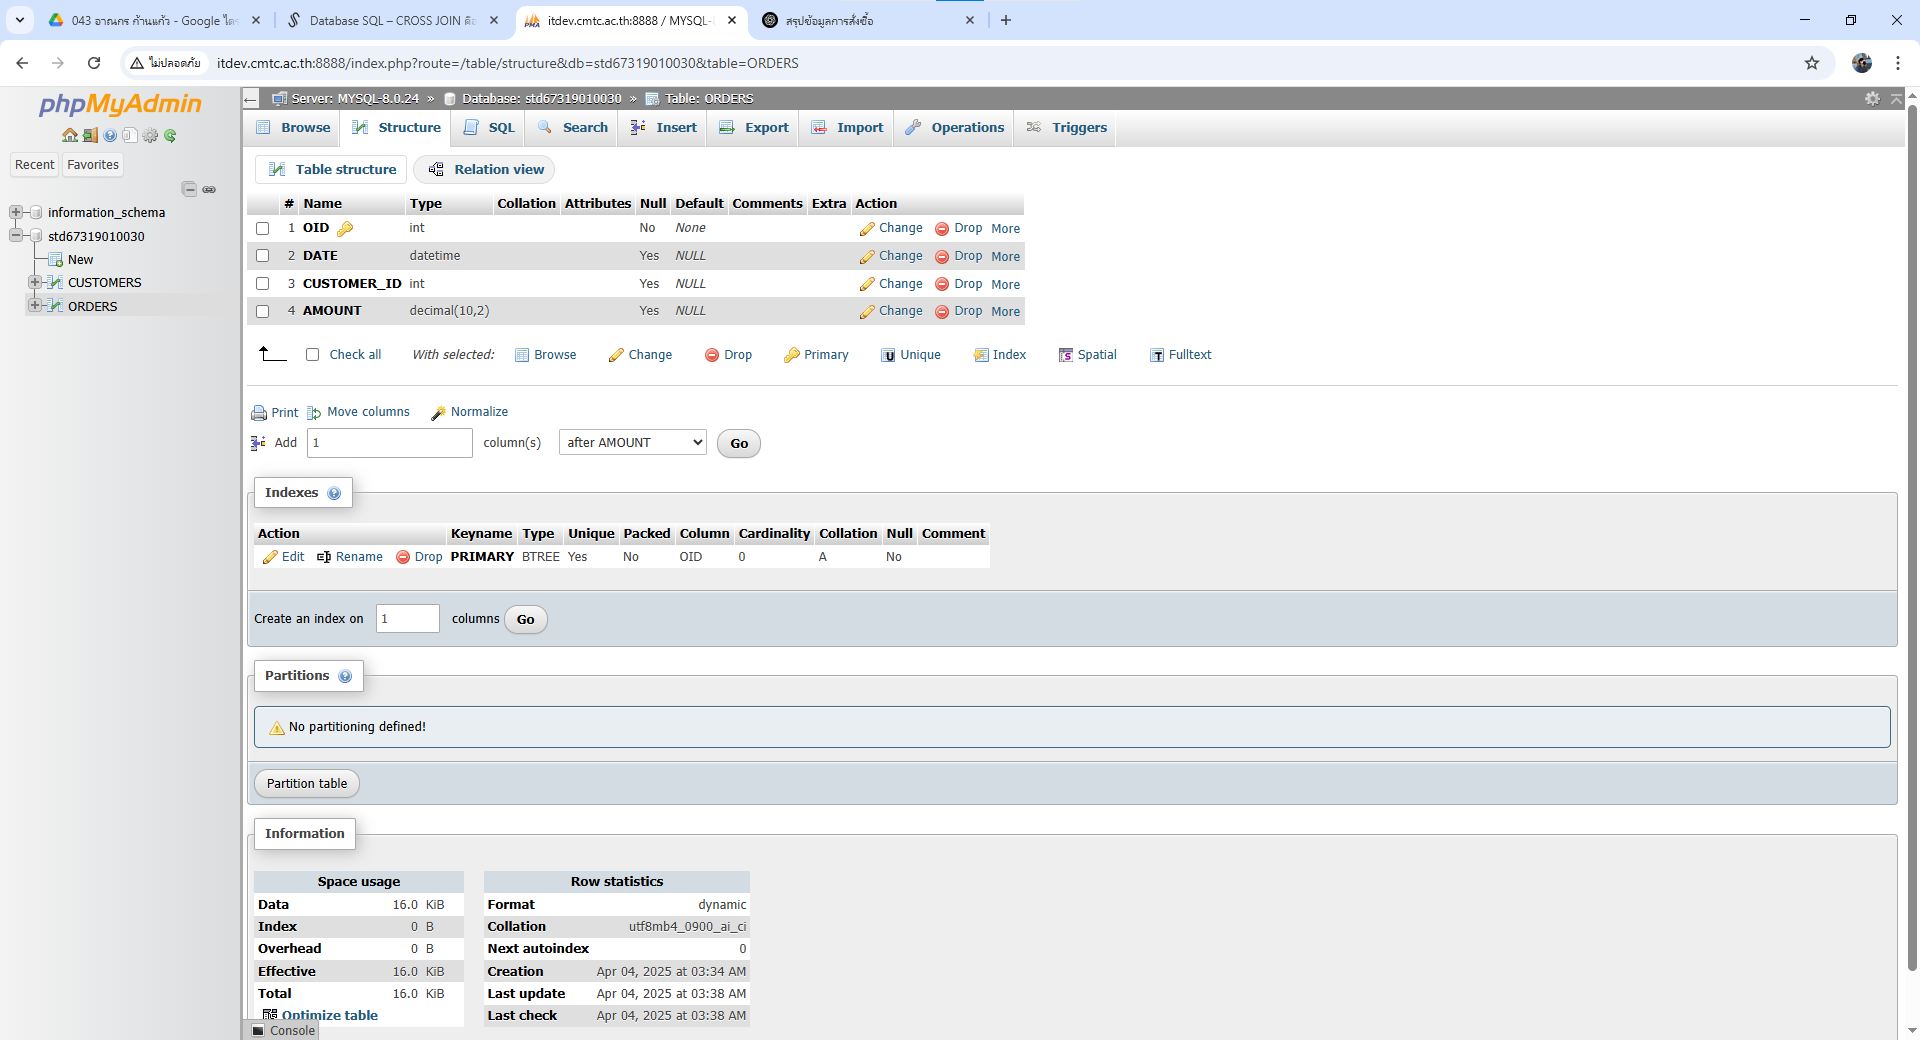The height and width of the screenshot is (1040, 1920).
Task: Select the AMOUNT column row checkbox
Action: [x=263, y=311]
